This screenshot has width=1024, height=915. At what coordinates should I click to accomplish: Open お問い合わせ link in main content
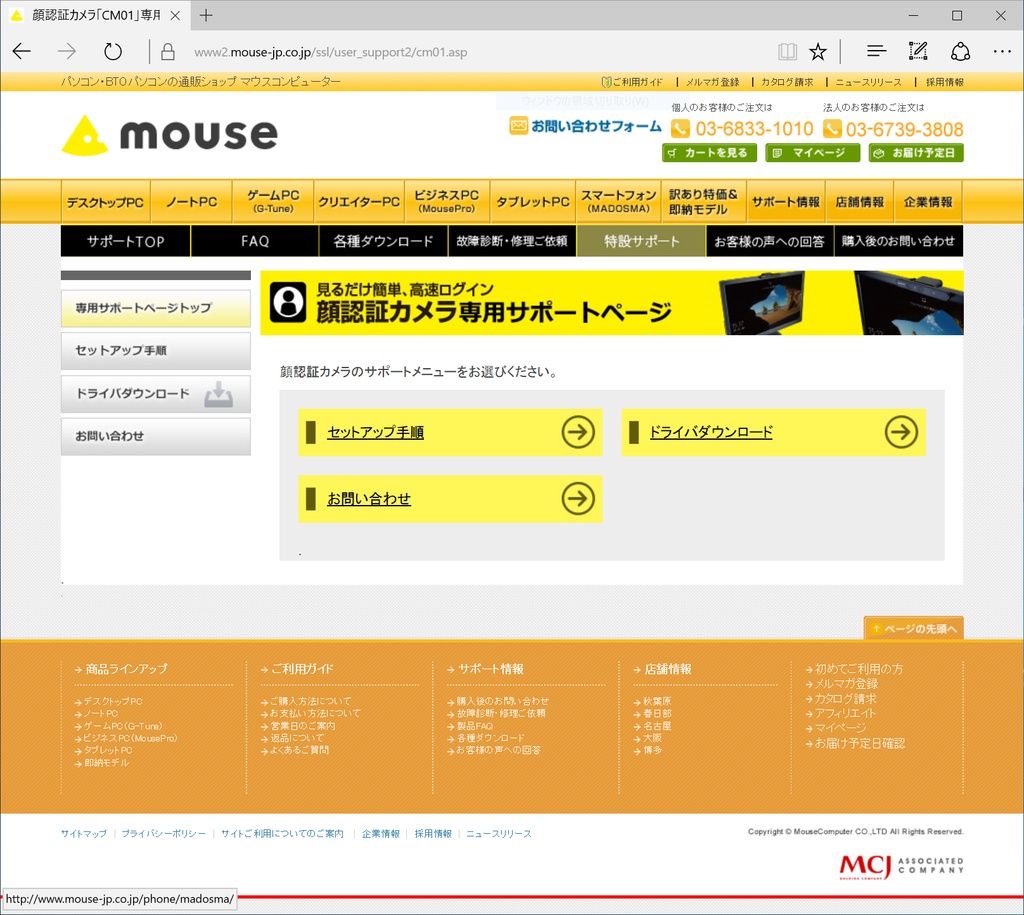(369, 499)
